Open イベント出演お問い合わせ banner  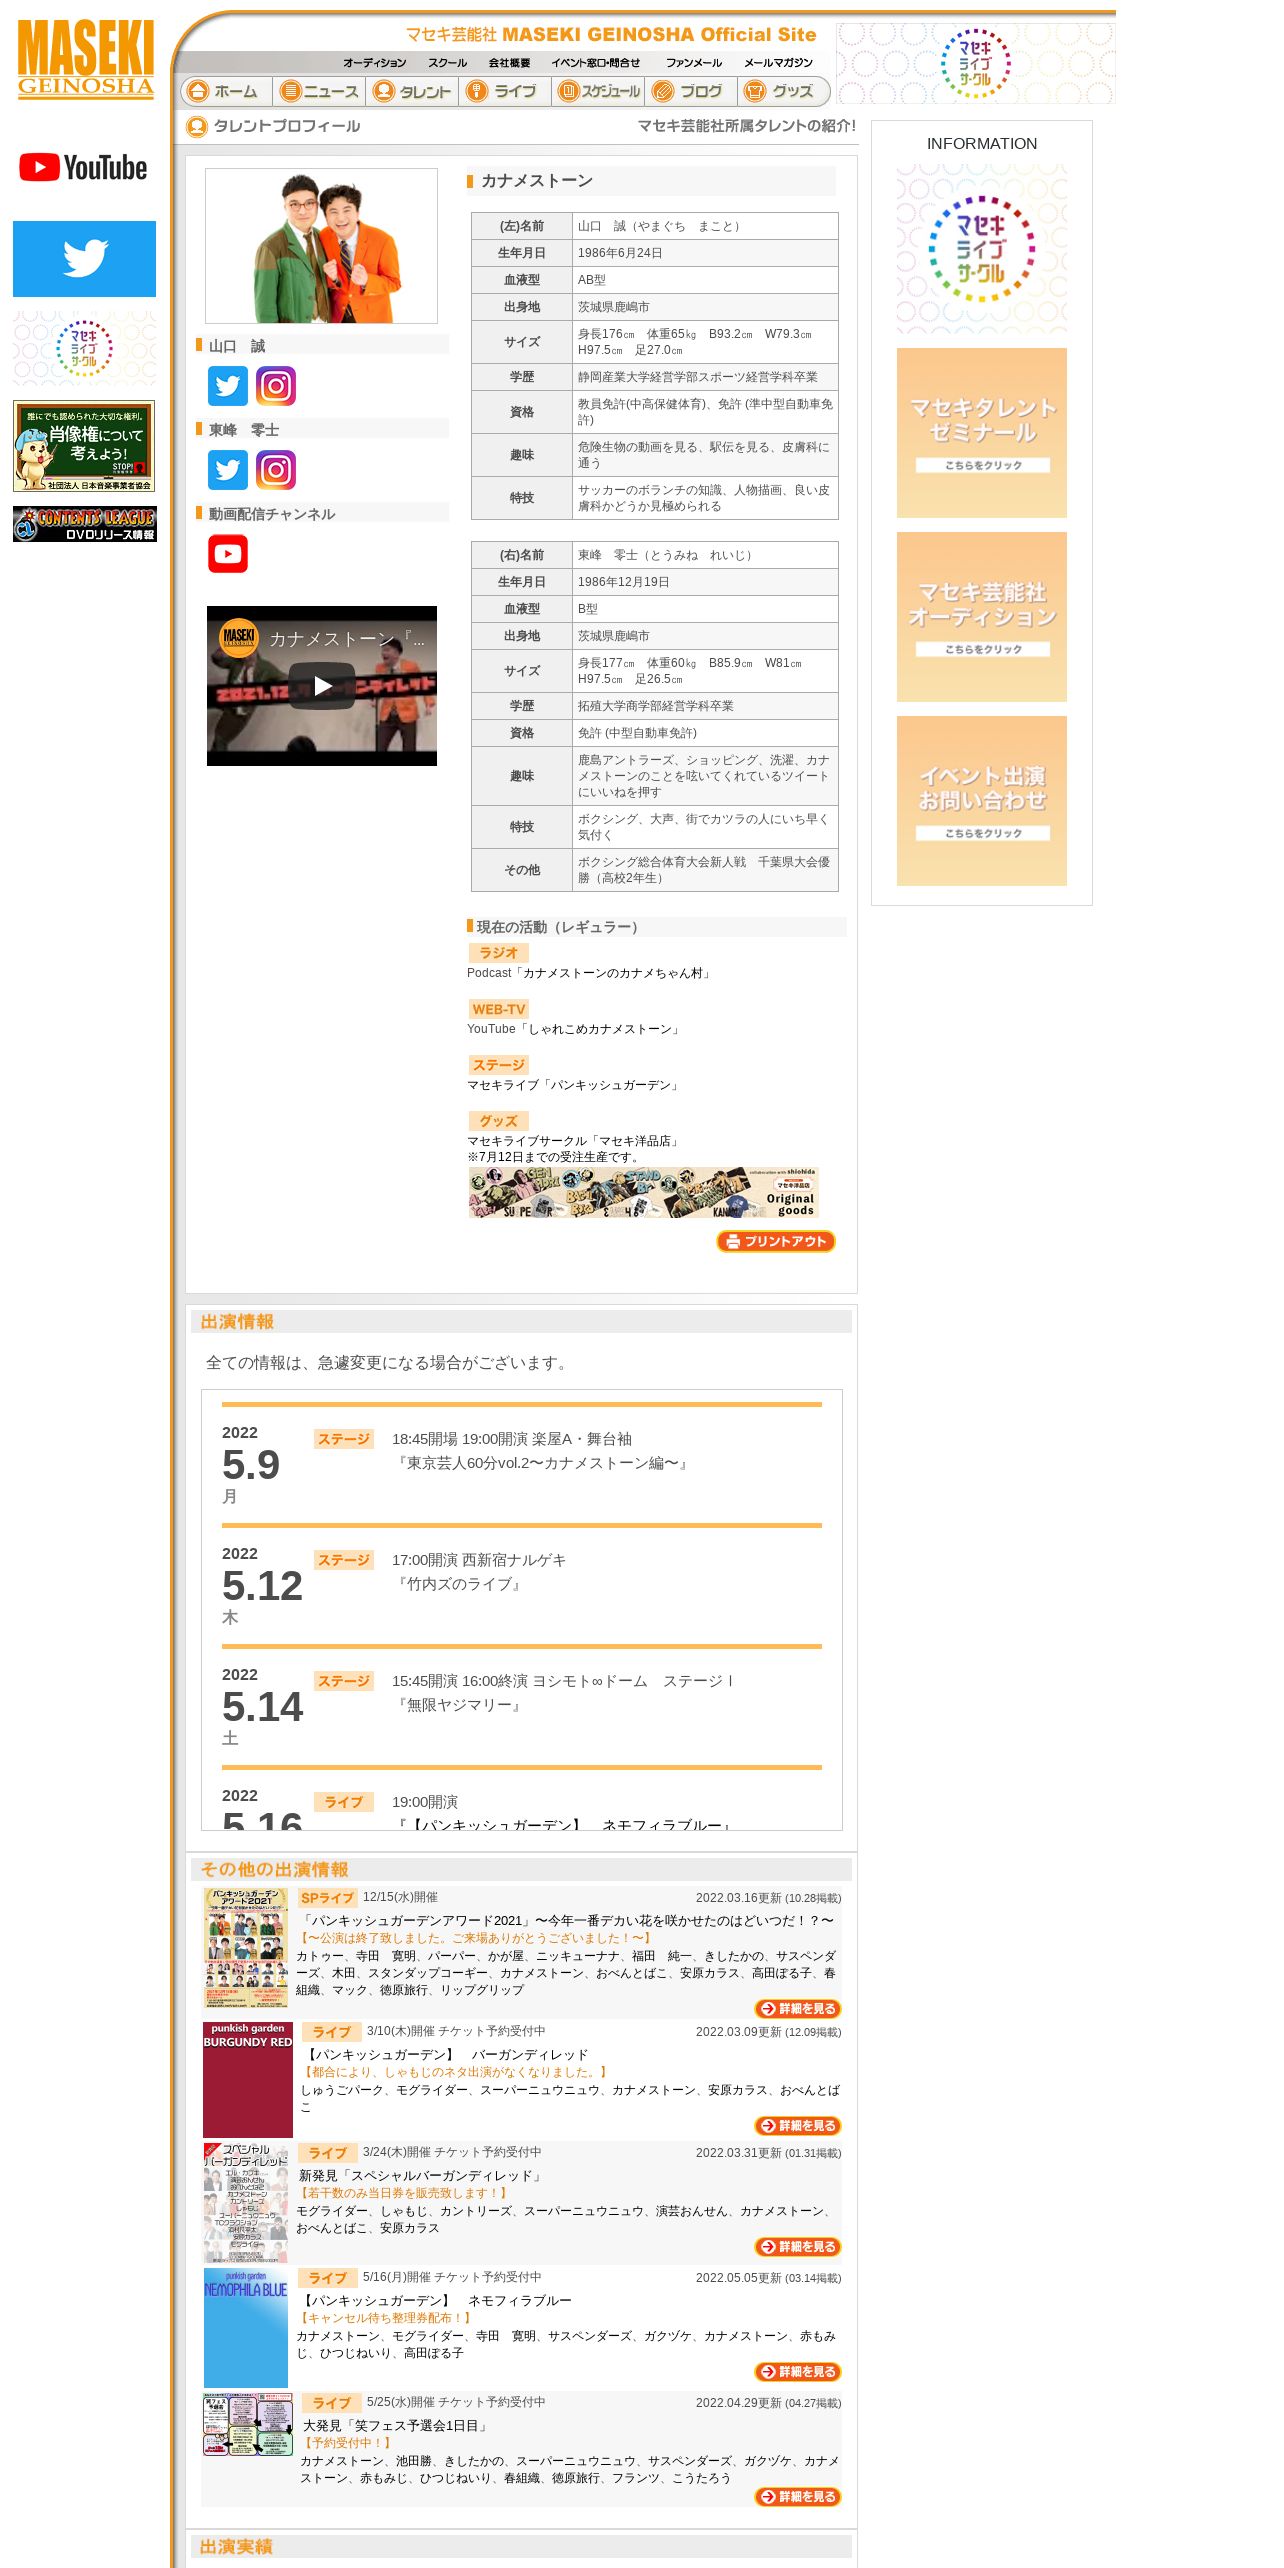click(x=982, y=801)
